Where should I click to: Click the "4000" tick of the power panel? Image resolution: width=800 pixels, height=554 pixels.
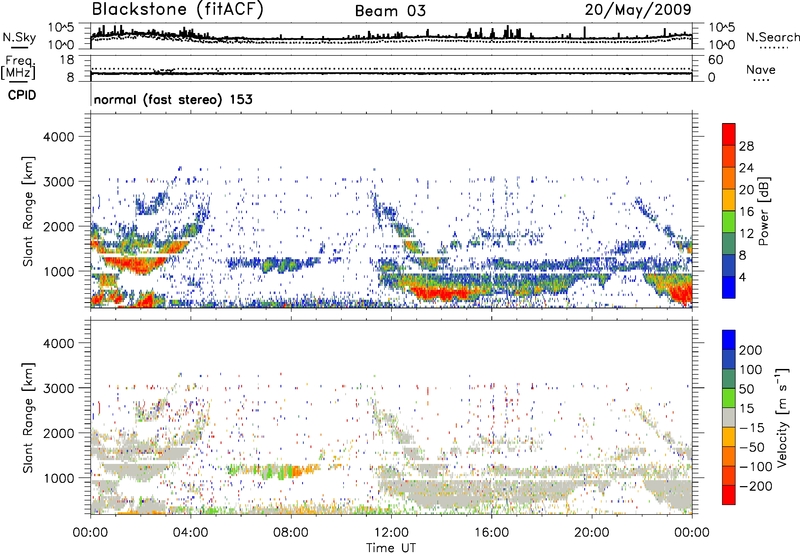tap(59, 137)
